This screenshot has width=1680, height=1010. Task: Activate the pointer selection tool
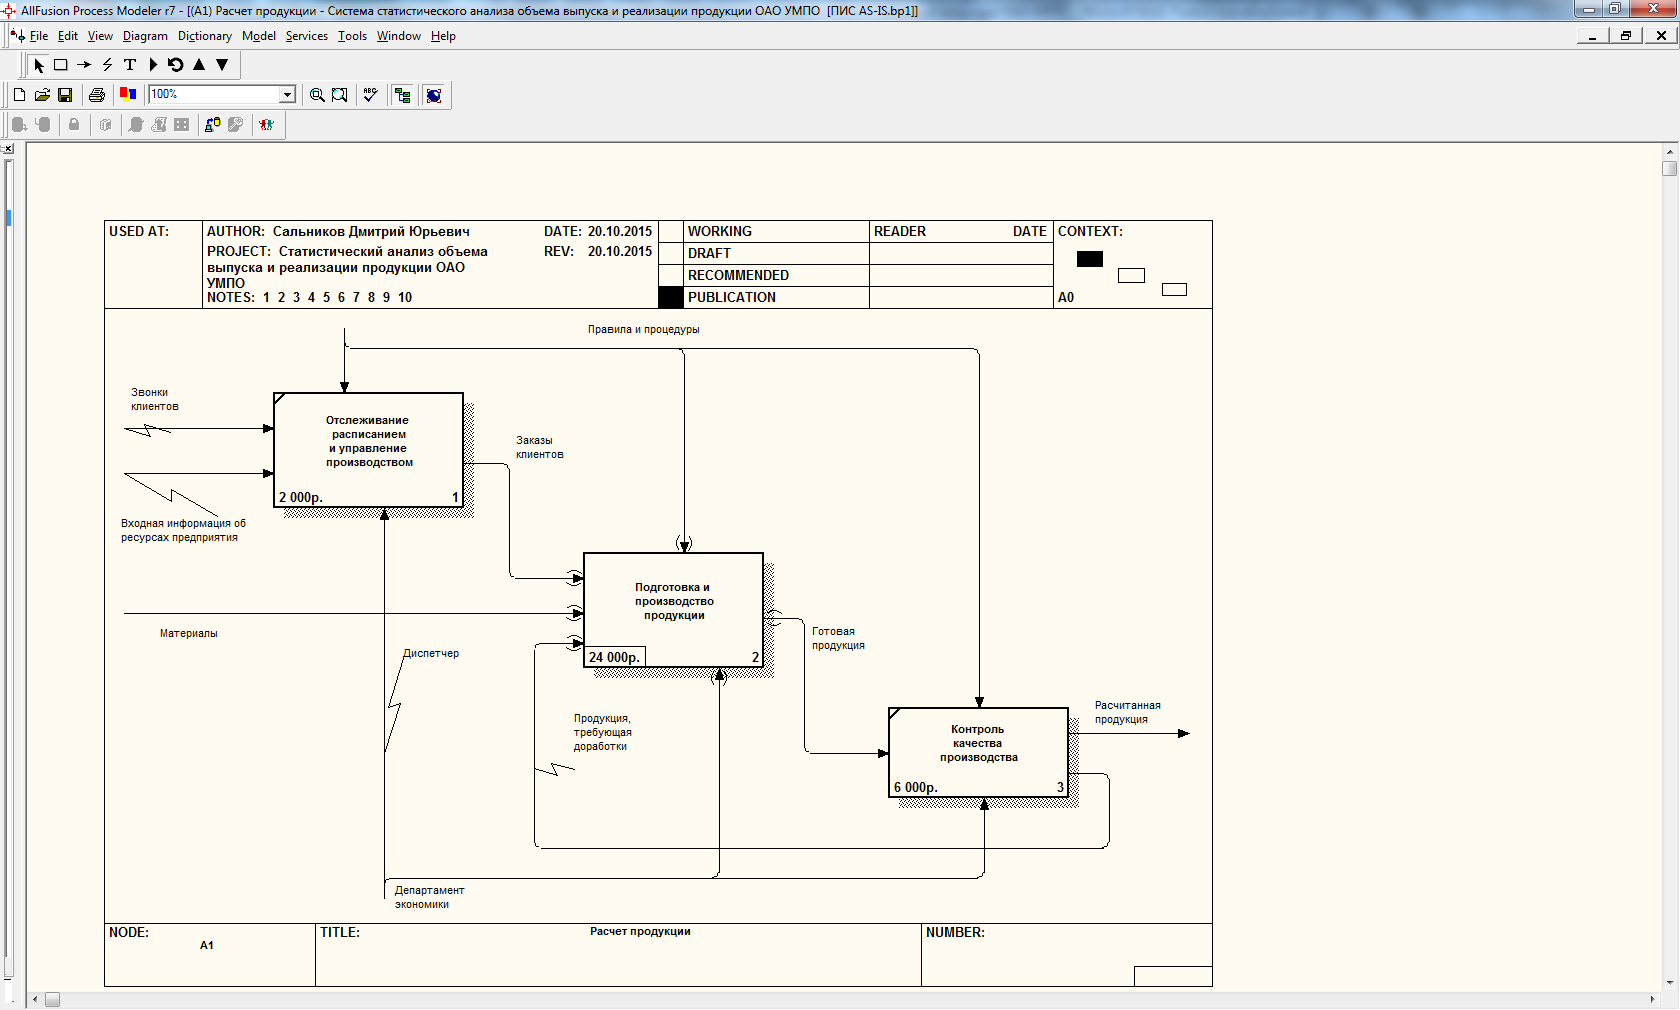38,65
